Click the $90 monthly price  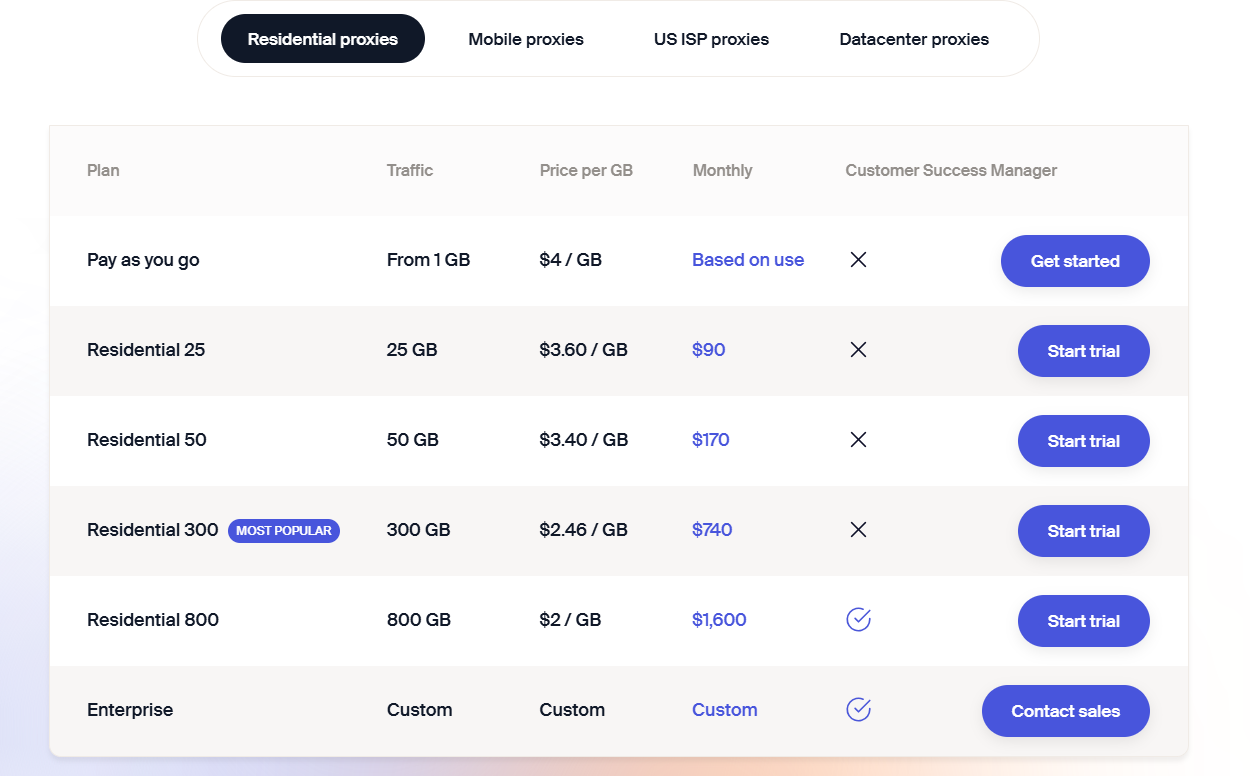709,350
